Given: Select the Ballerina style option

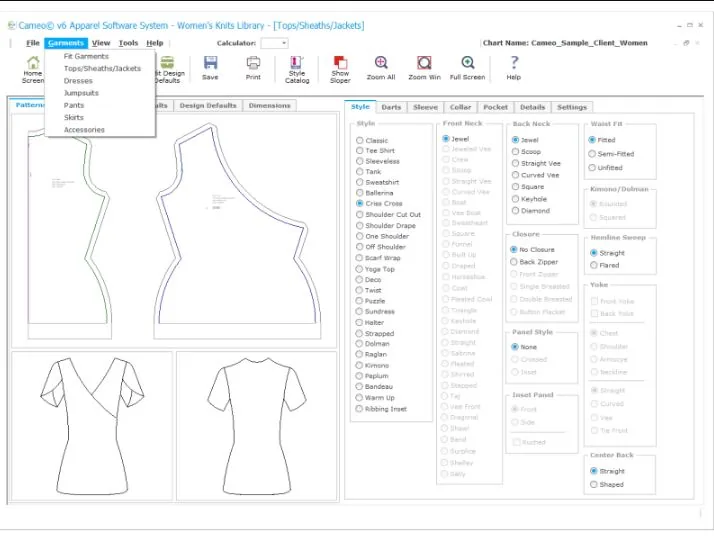Looking at the screenshot, I should point(360,193).
